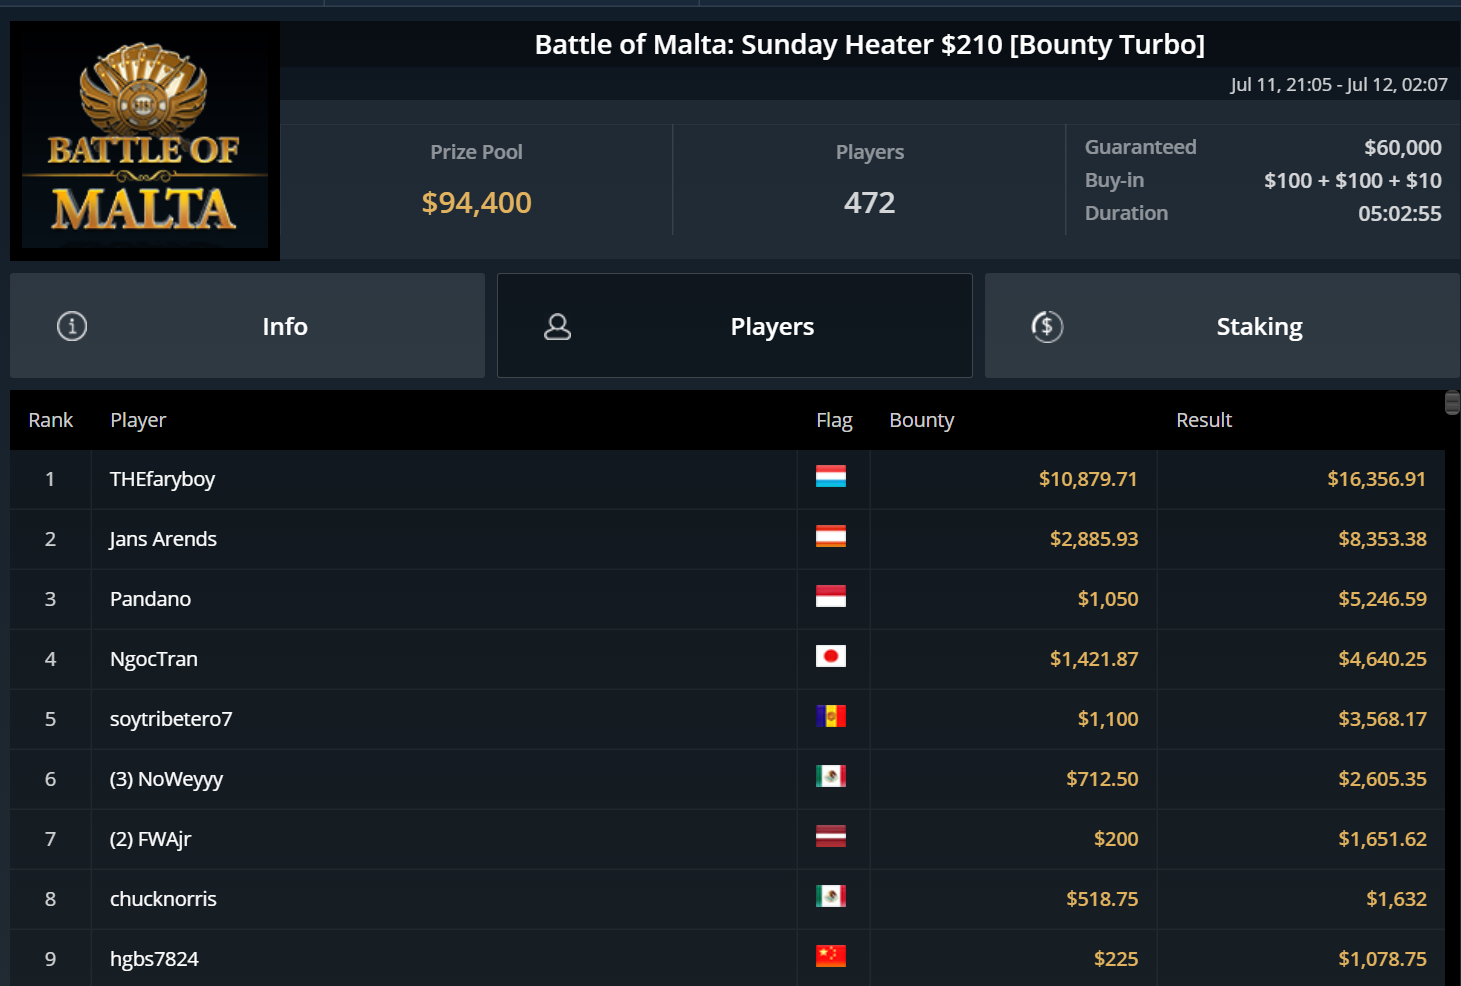
Task: Click the flag beside (3) NoWeyyy
Action: coord(830,777)
